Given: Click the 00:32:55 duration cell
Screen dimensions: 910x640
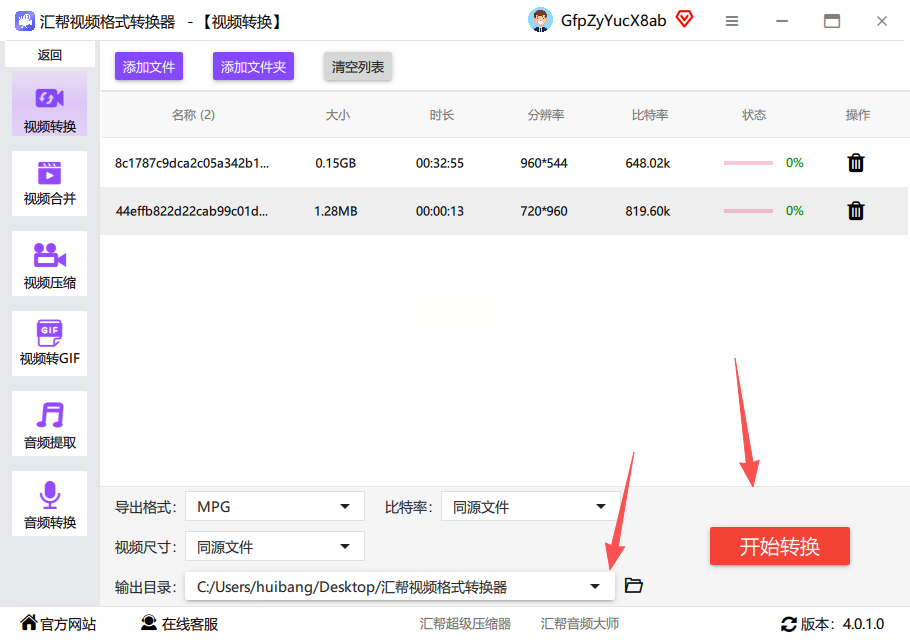Looking at the screenshot, I should [x=440, y=163].
